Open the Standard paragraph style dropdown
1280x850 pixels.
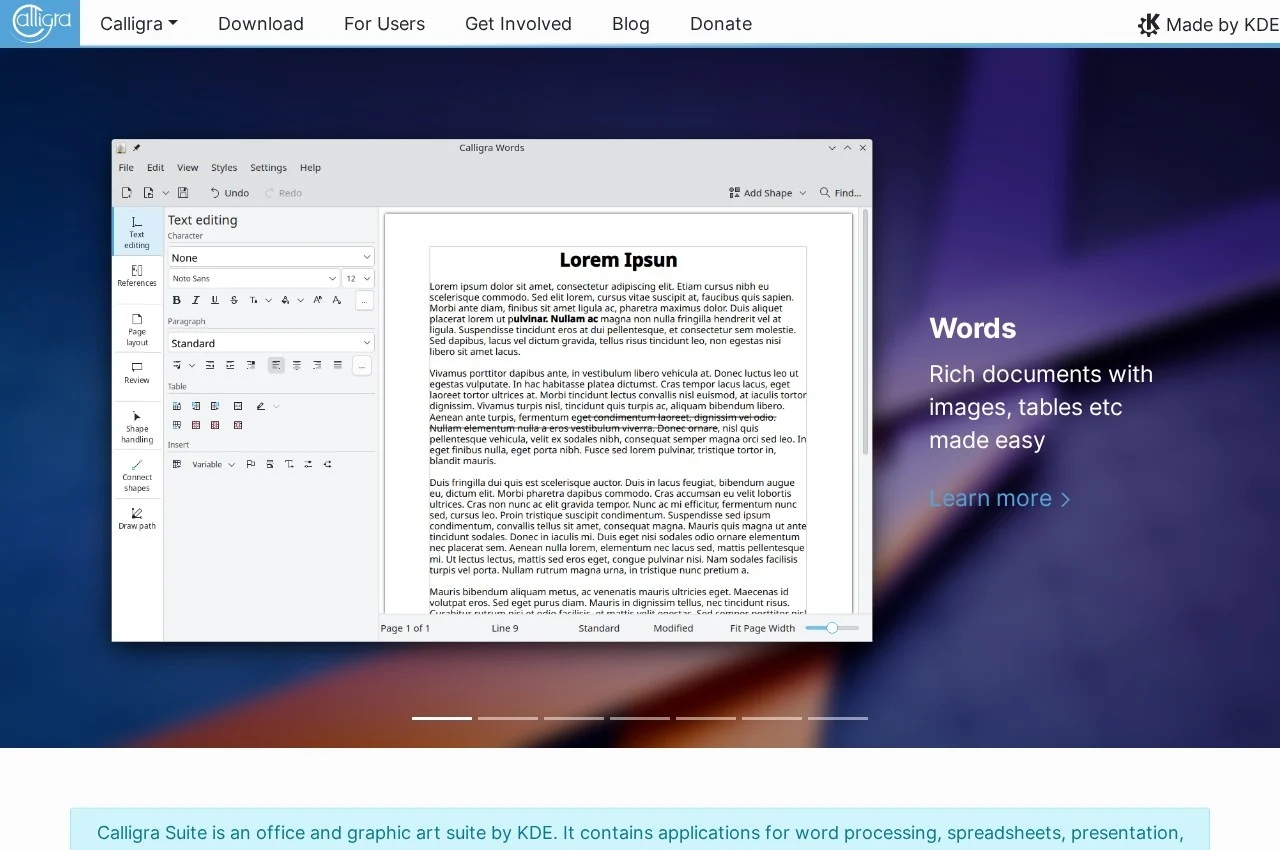click(x=270, y=343)
